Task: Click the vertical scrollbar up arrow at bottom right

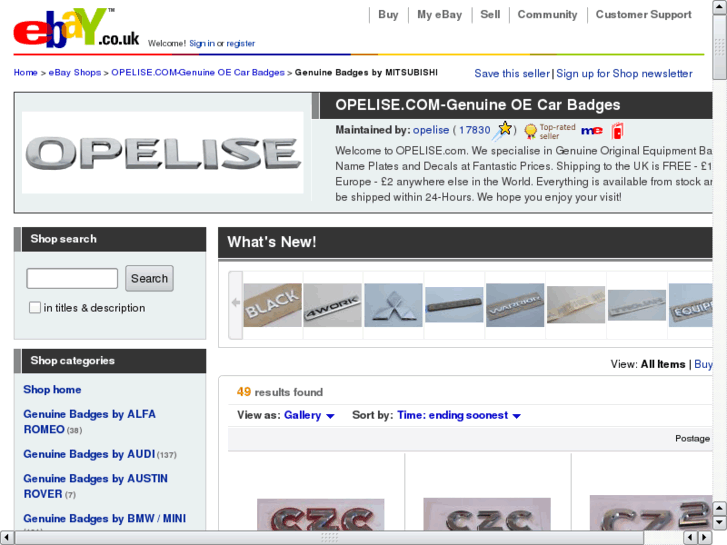Action: click(719, 508)
